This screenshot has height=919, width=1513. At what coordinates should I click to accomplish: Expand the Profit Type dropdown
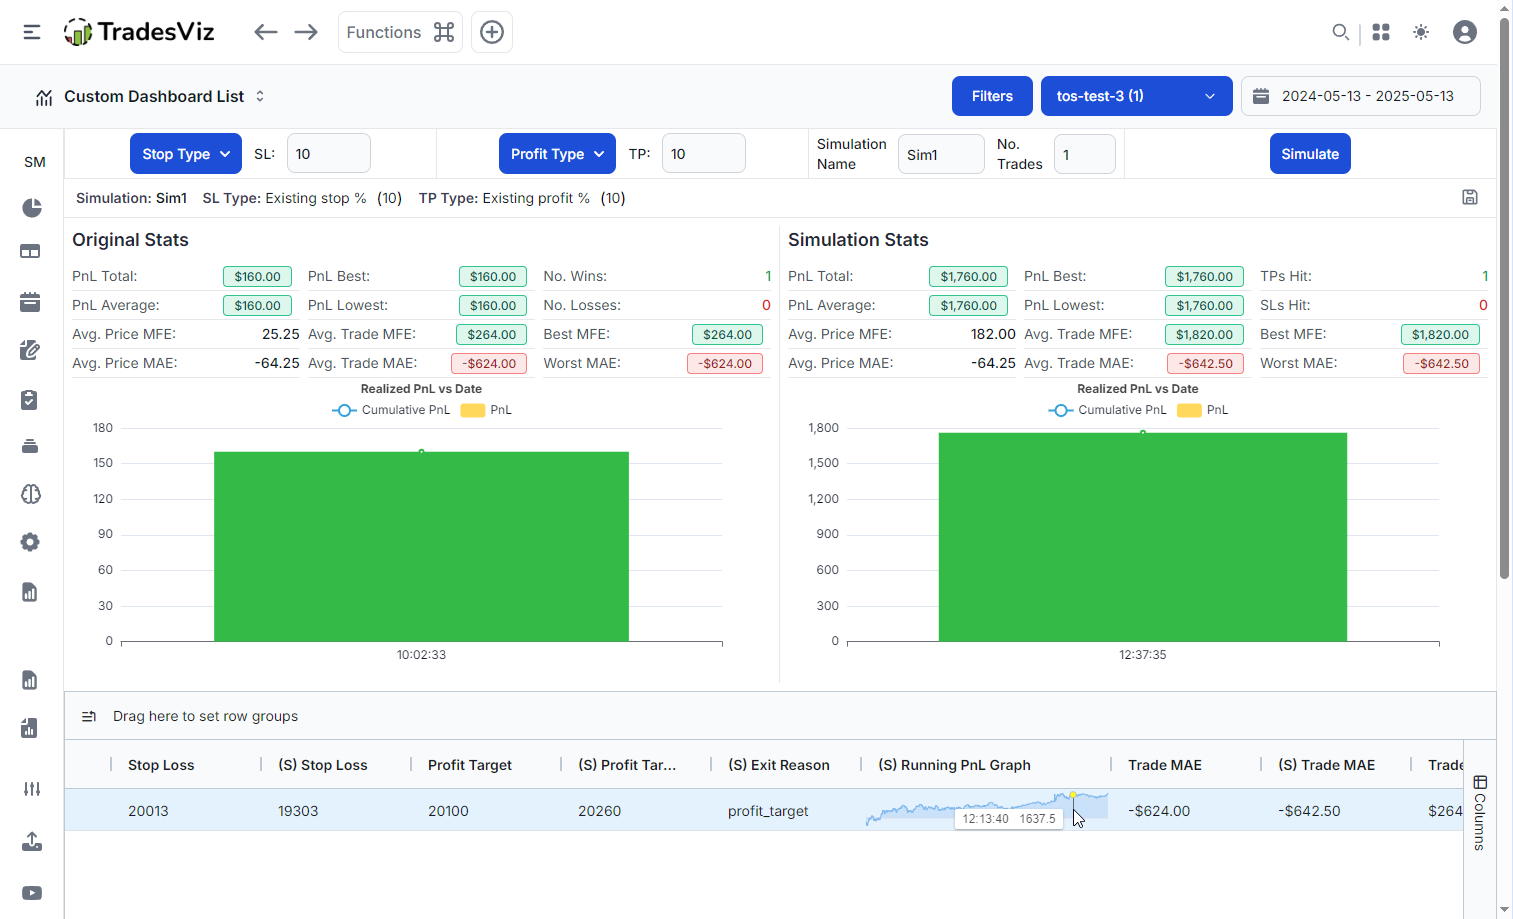click(557, 154)
